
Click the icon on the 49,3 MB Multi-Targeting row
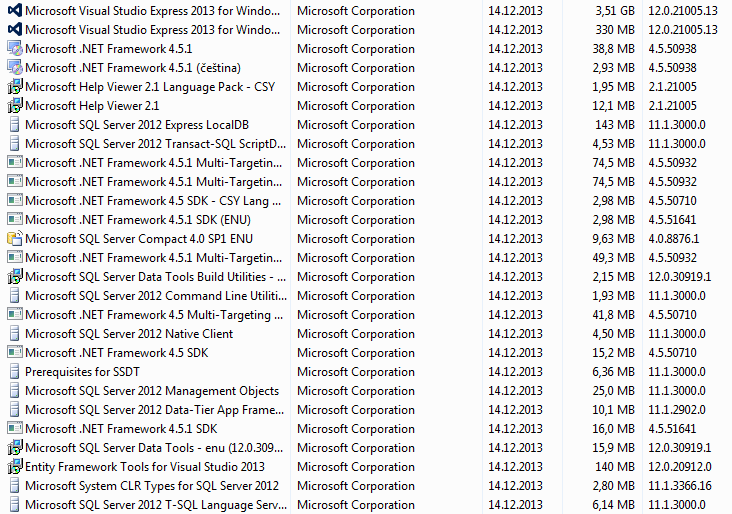[x=14, y=258]
